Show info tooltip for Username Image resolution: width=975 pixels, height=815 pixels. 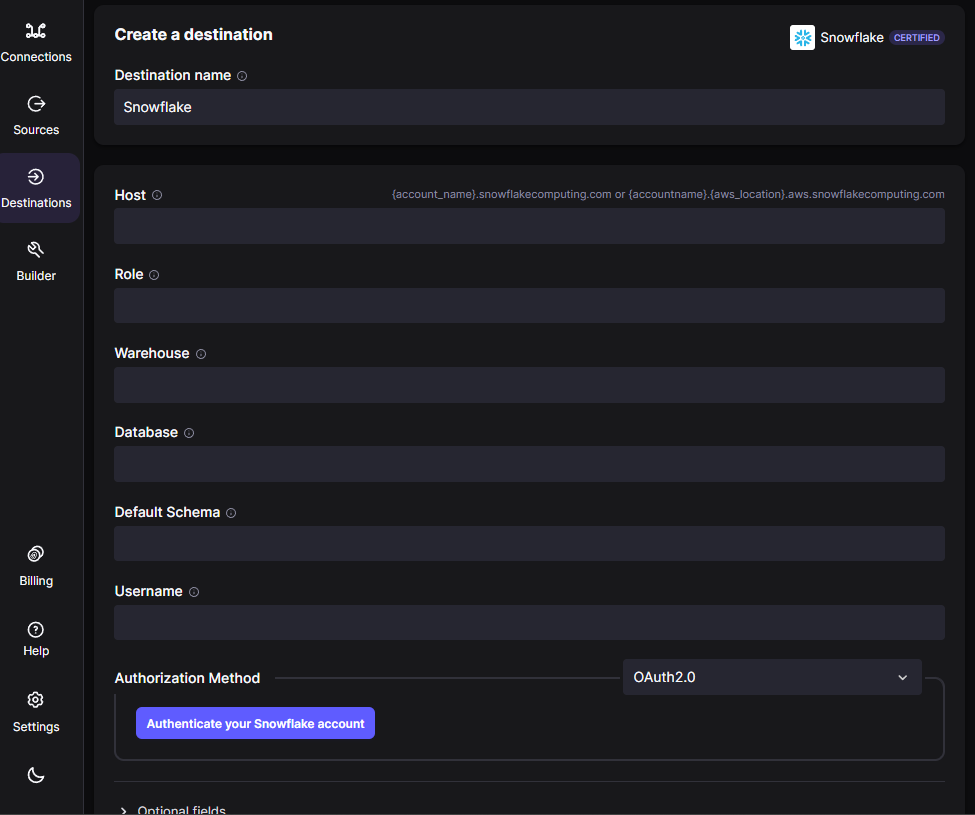coord(194,592)
